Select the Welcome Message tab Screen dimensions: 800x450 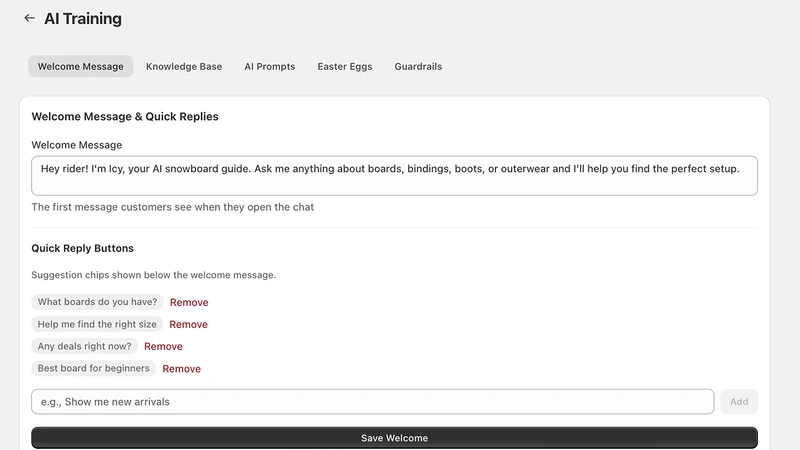coord(81,66)
